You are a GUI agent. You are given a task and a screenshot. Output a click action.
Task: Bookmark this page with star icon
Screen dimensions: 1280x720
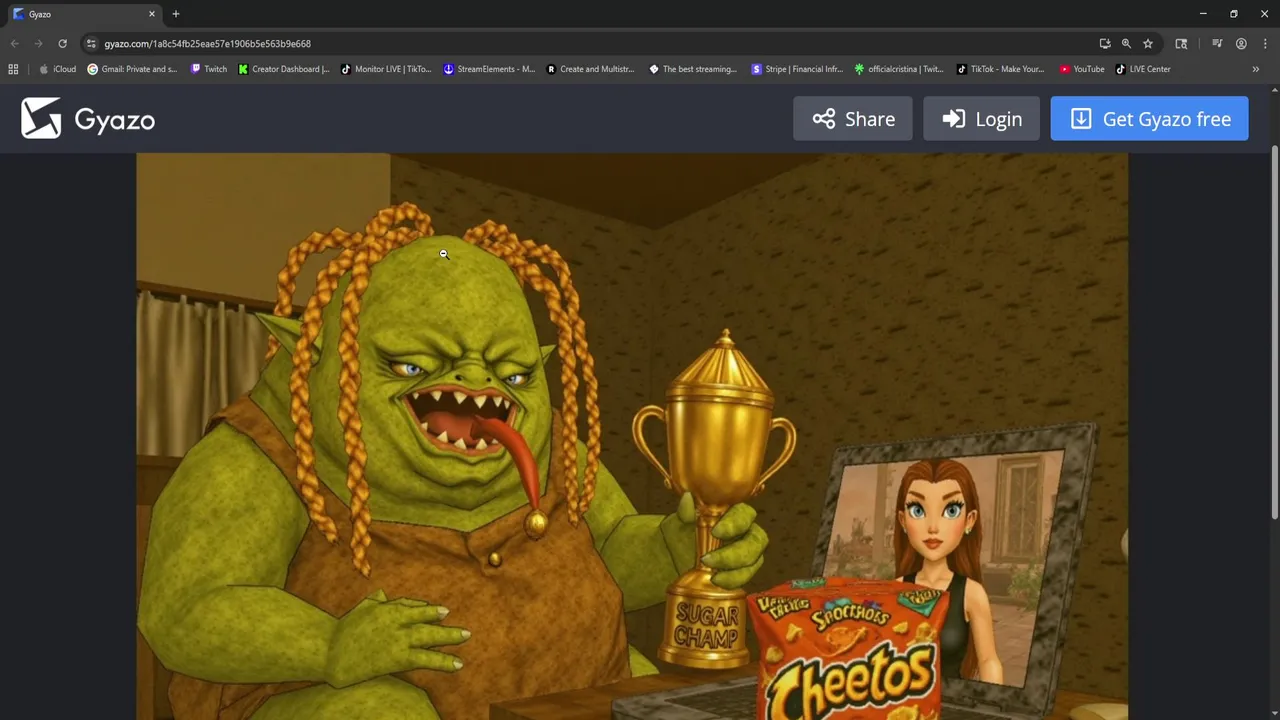1148,44
